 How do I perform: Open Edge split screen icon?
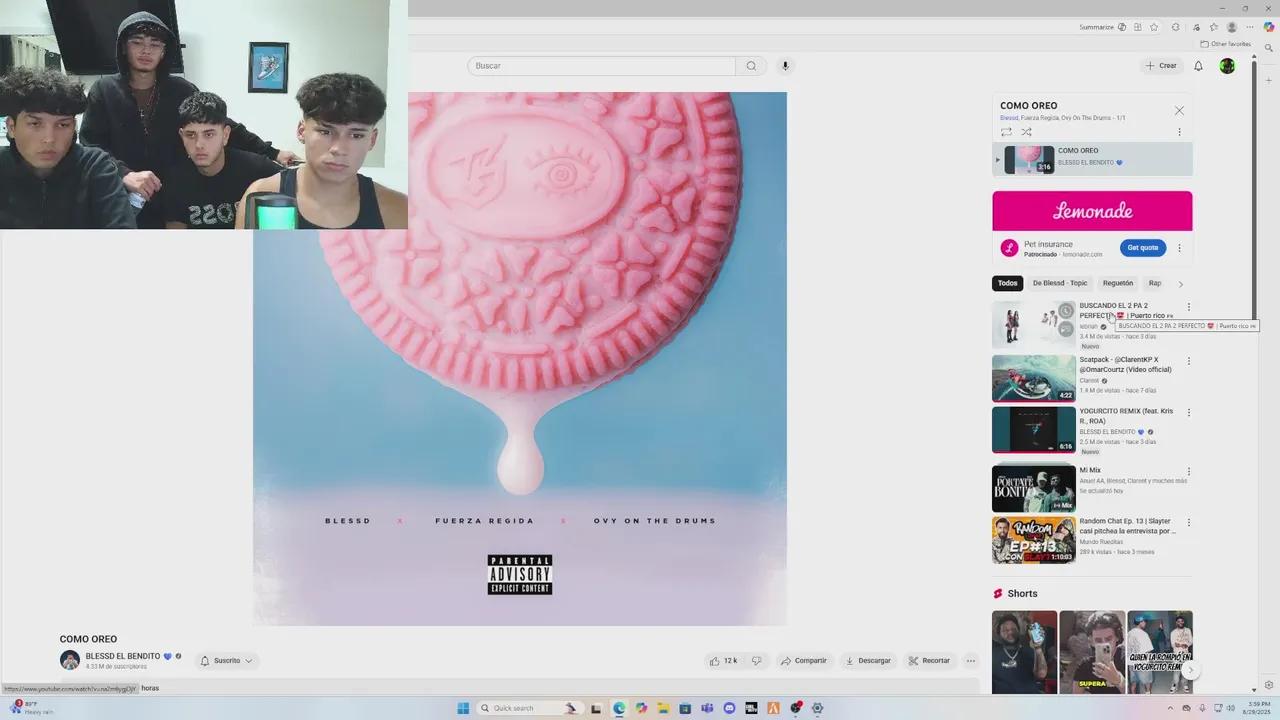tap(1138, 27)
